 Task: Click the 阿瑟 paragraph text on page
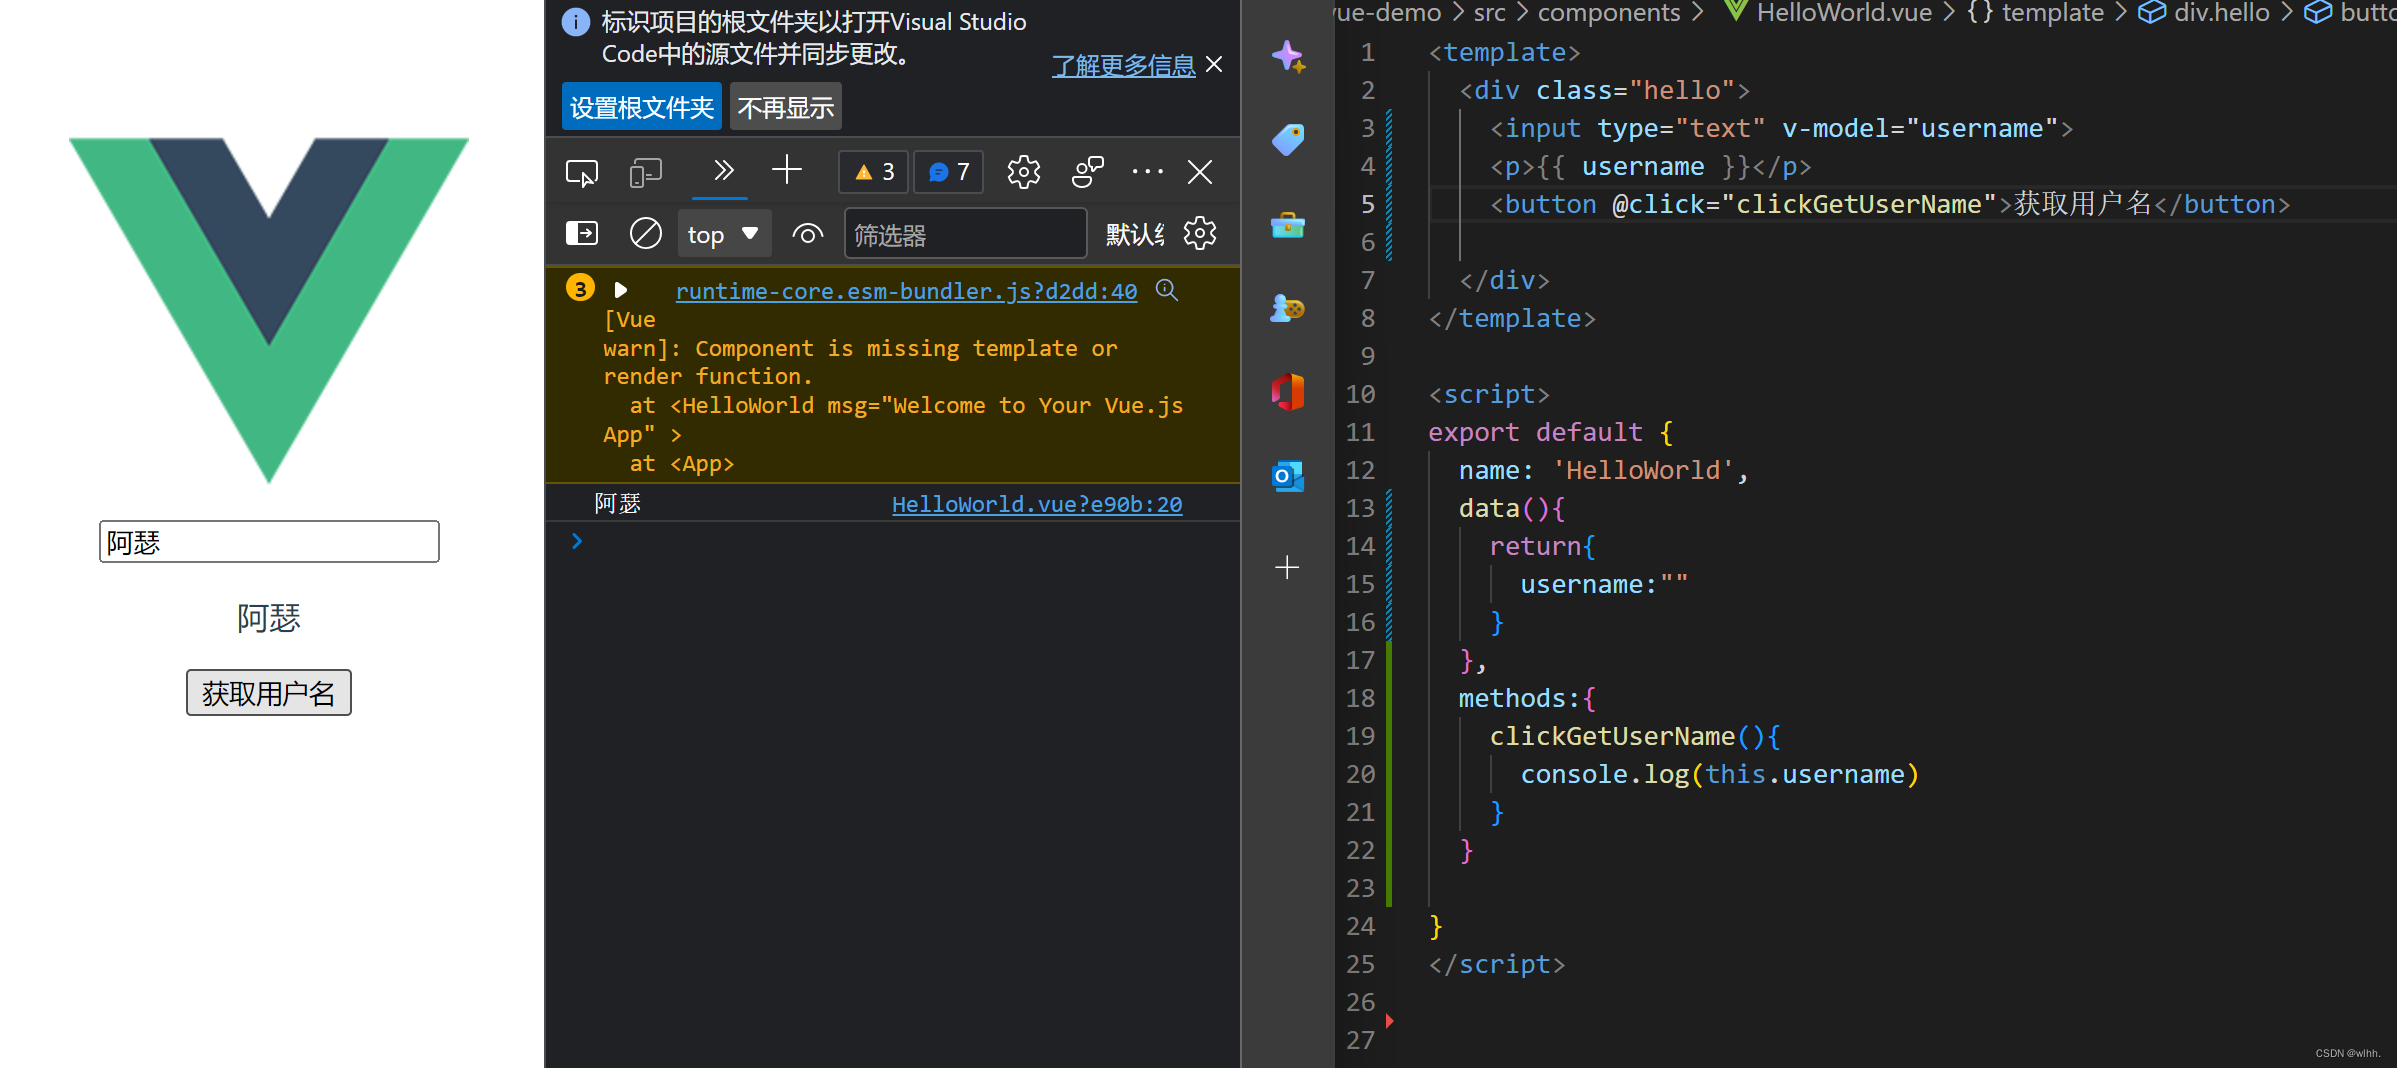click(269, 618)
